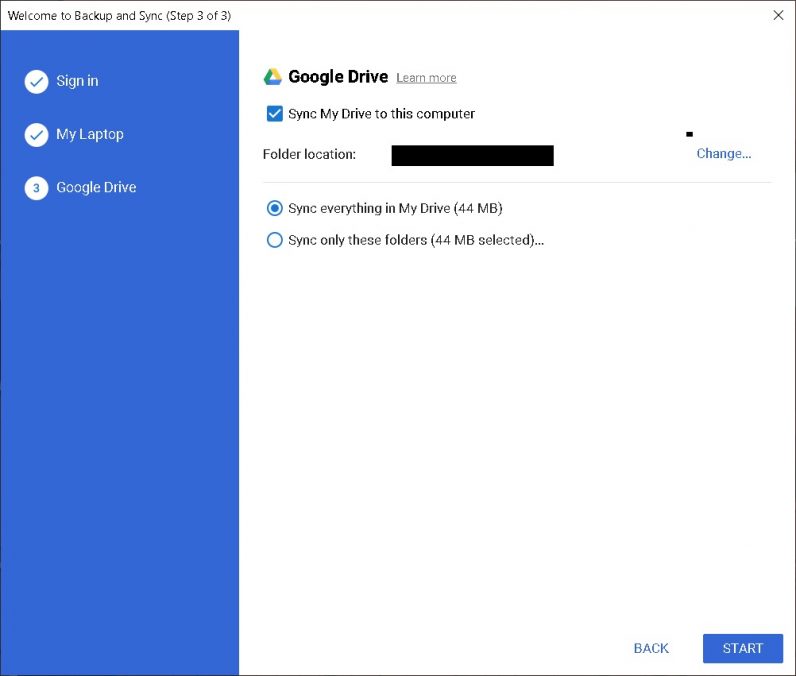The image size is (796, 676).
Task: Select Sync only these folders option
Action: coord(275,240)
